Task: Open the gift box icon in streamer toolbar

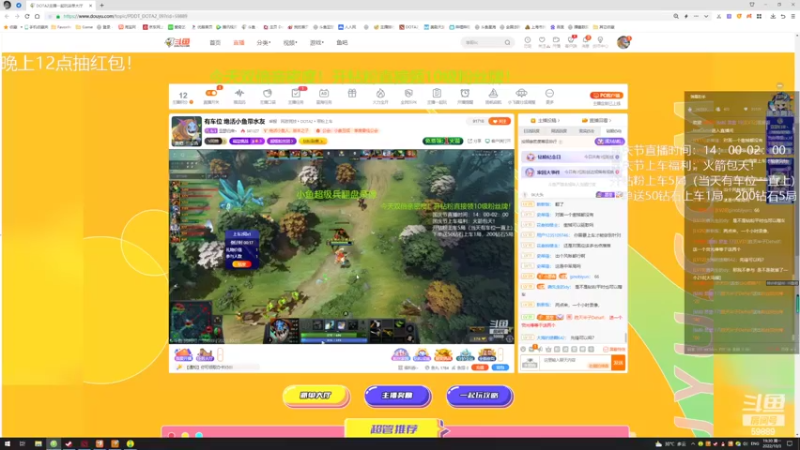Action: coord(352,93)
